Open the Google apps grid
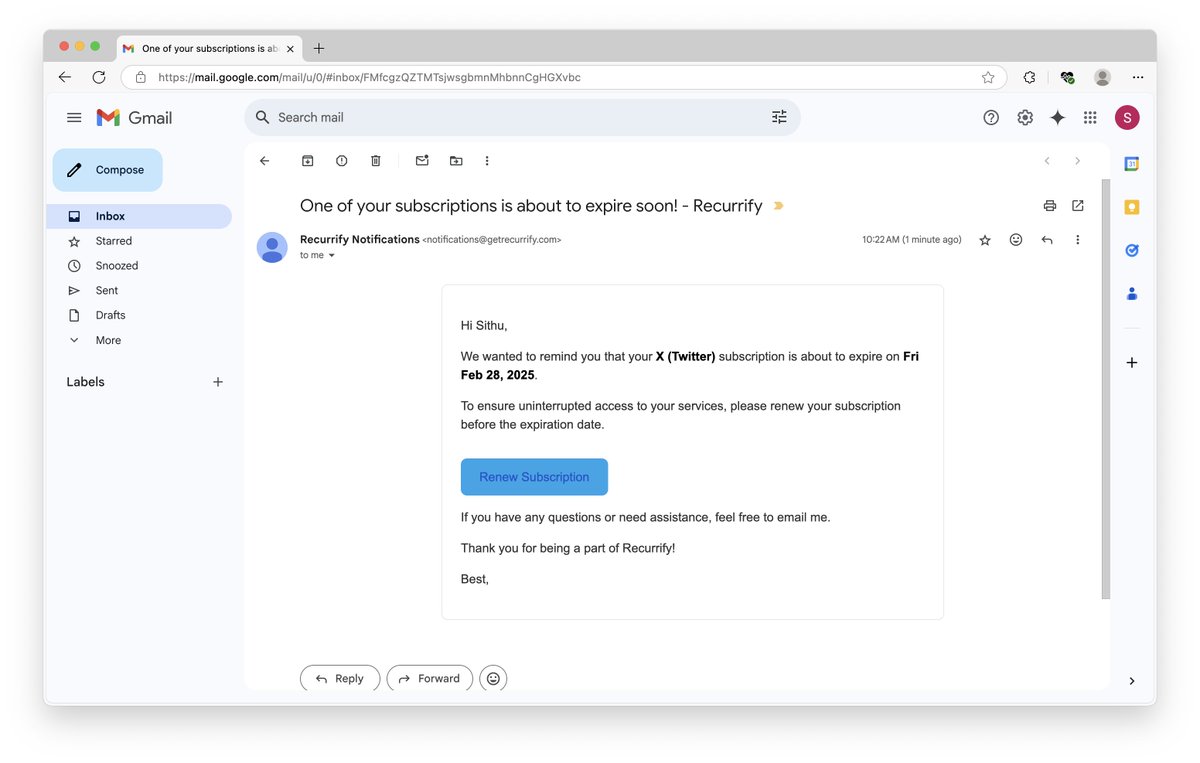The width and height of the screenshot is (1200, 763). pos(1090,118)
